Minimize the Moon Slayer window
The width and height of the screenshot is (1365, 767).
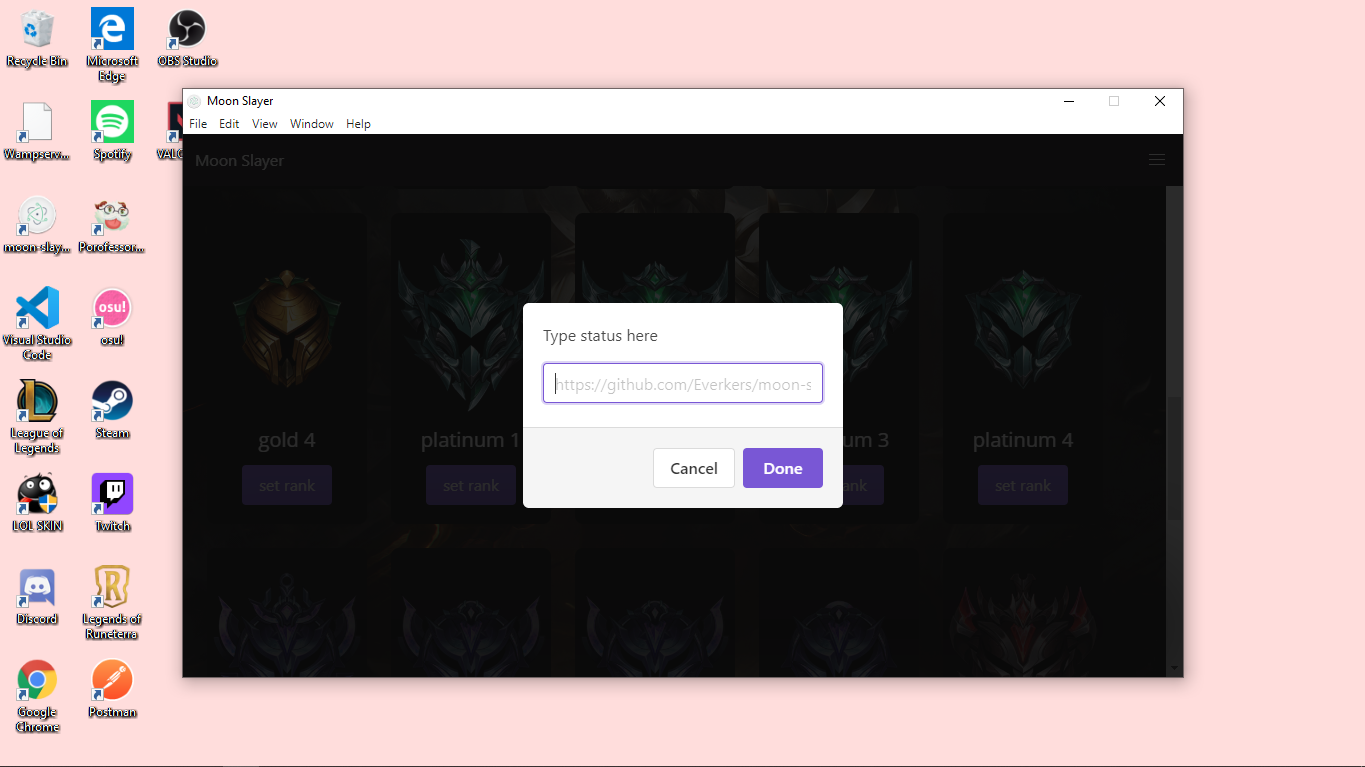pyautogui.click(x=1069, y=101)
